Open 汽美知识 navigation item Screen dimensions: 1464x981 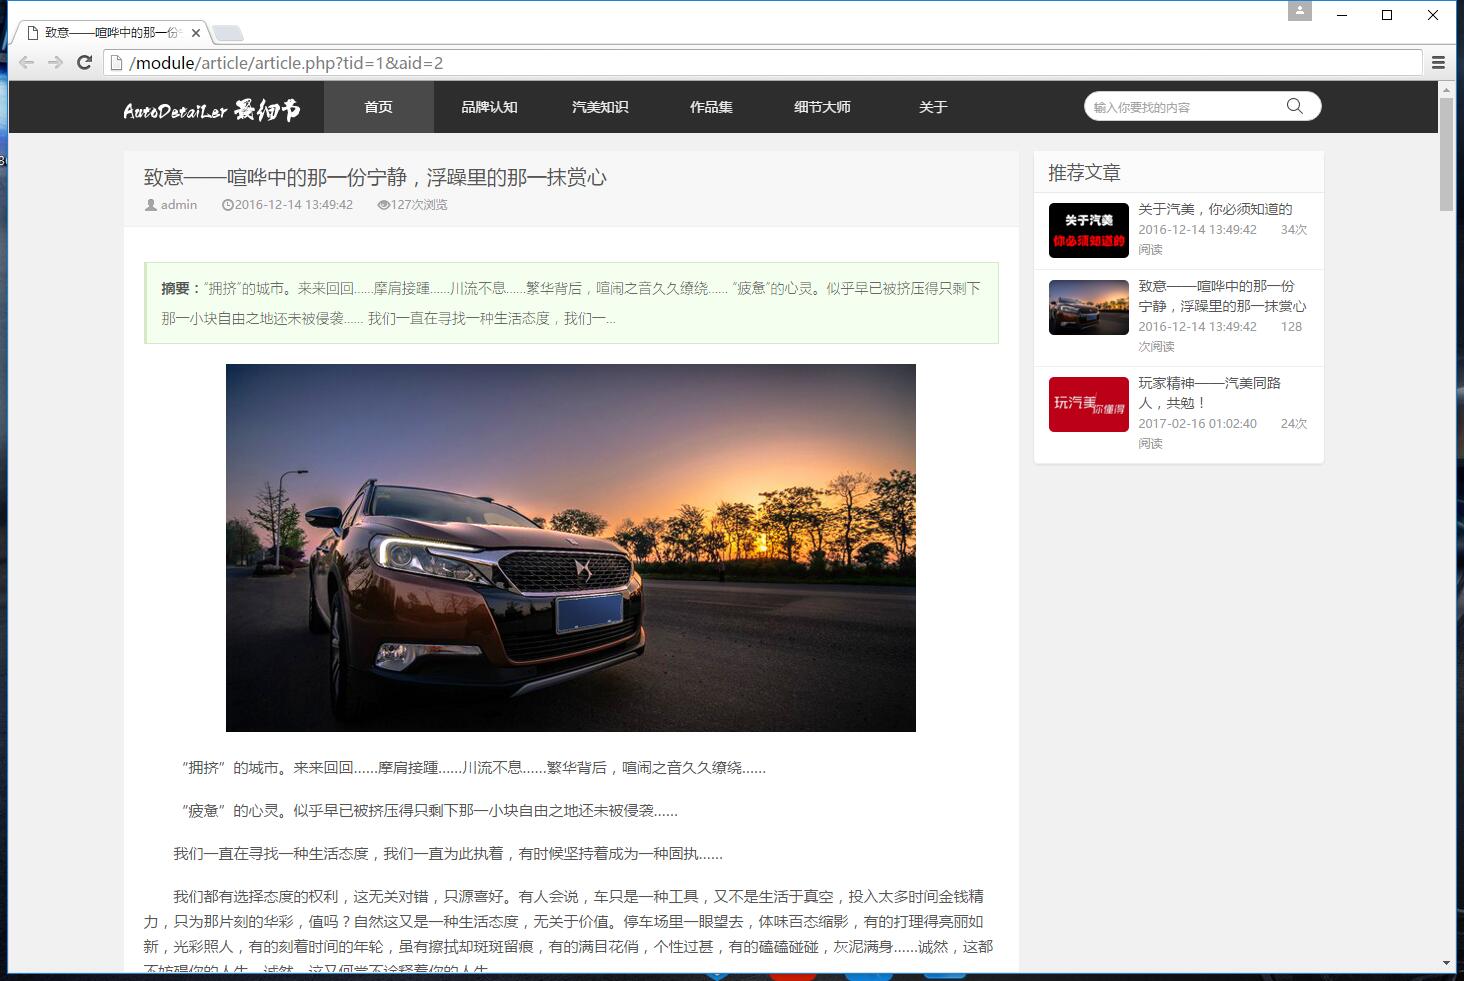[x=600, y=107]
